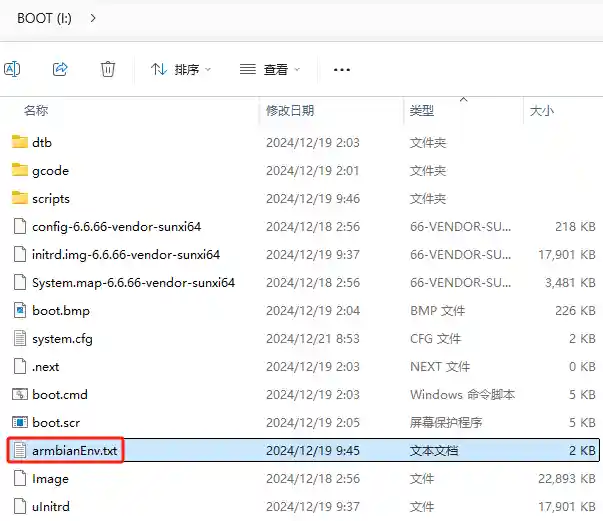Click the dtb folder name
This screenshot has width=603, height=521.
[42, 143]
